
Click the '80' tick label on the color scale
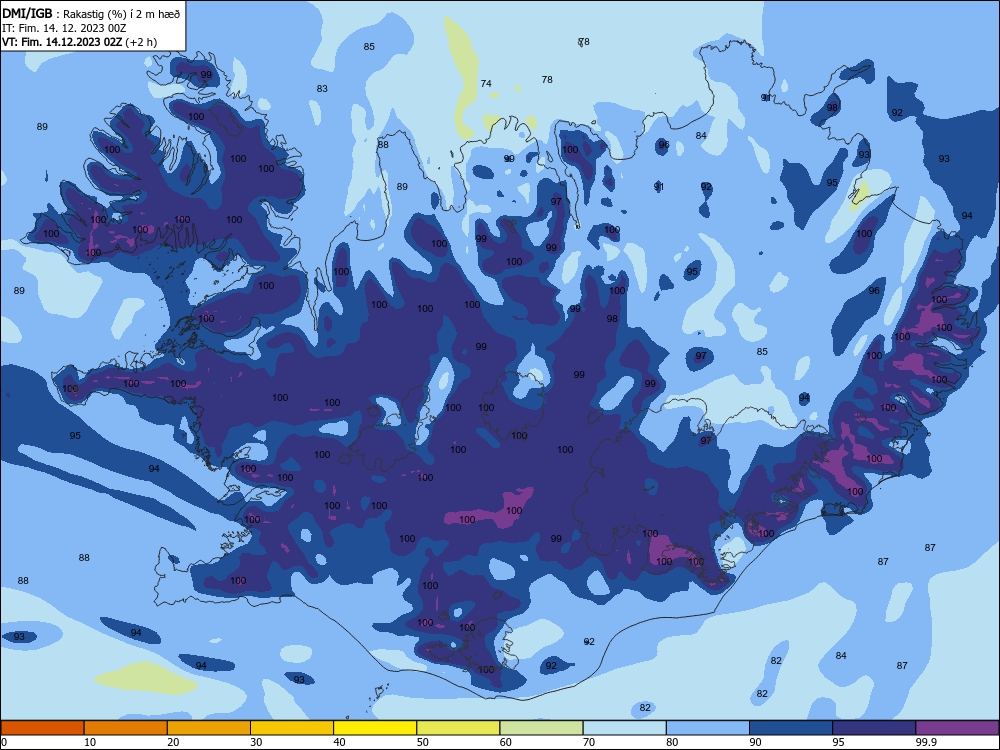click(x=672, y=742)
